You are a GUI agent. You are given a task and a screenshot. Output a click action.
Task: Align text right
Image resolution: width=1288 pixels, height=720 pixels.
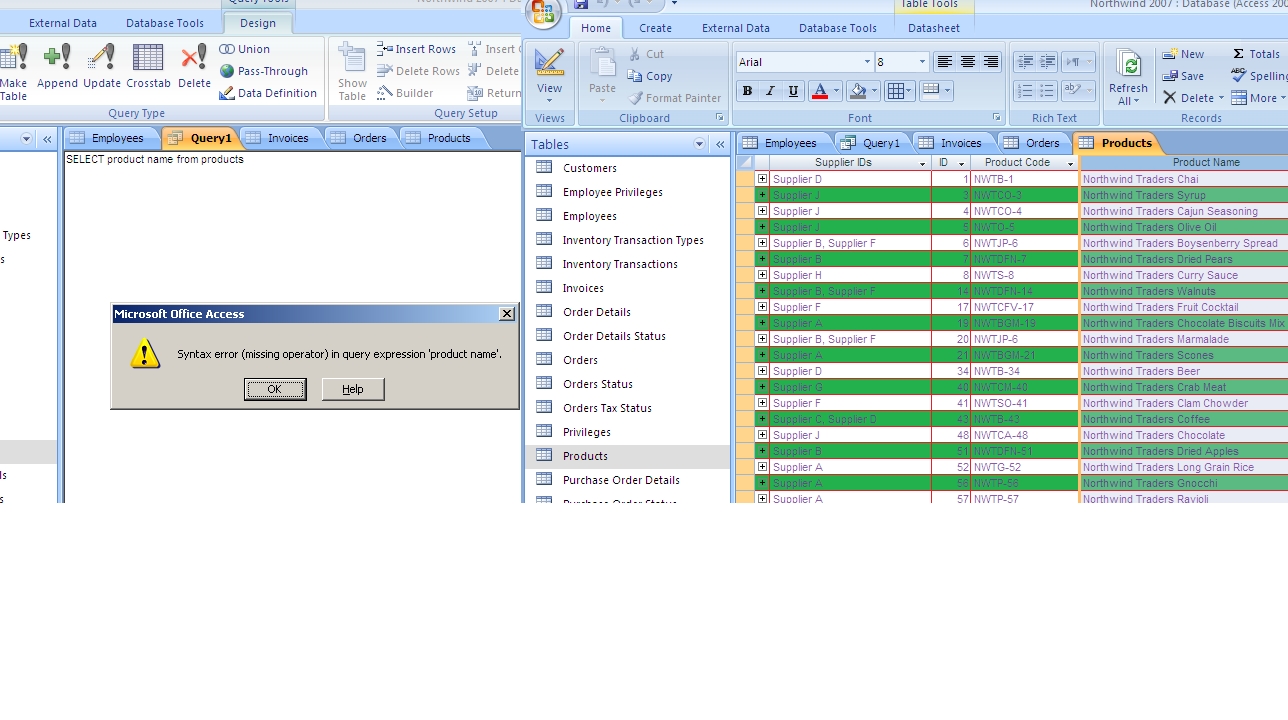tap(990, 62)
